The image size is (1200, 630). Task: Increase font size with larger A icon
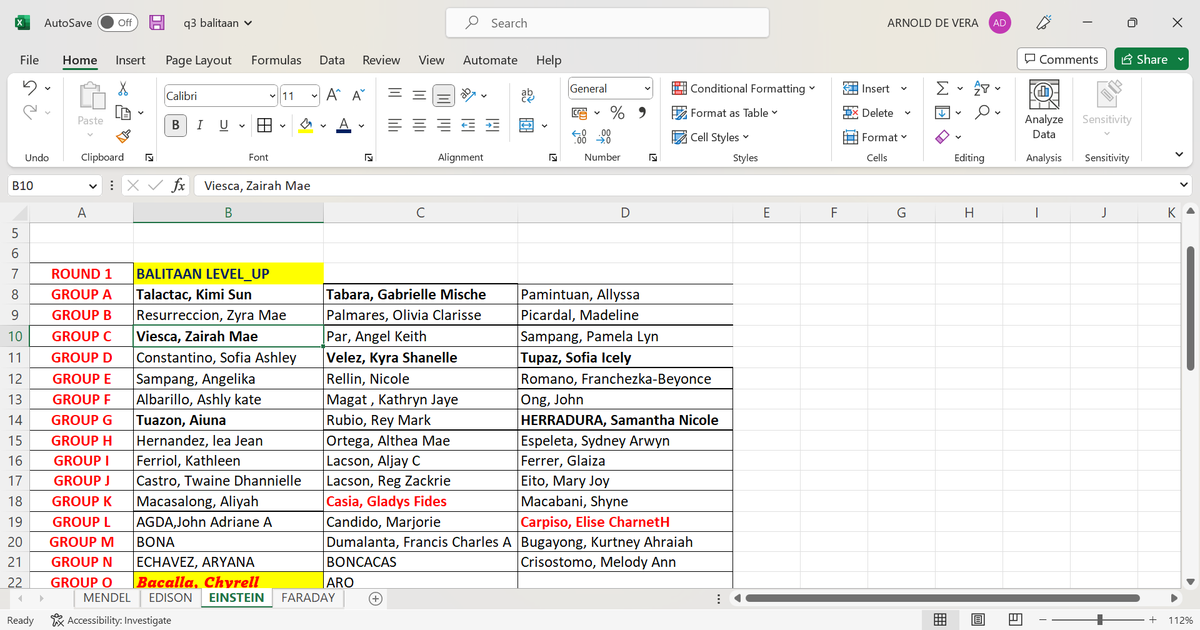point(334,96)
